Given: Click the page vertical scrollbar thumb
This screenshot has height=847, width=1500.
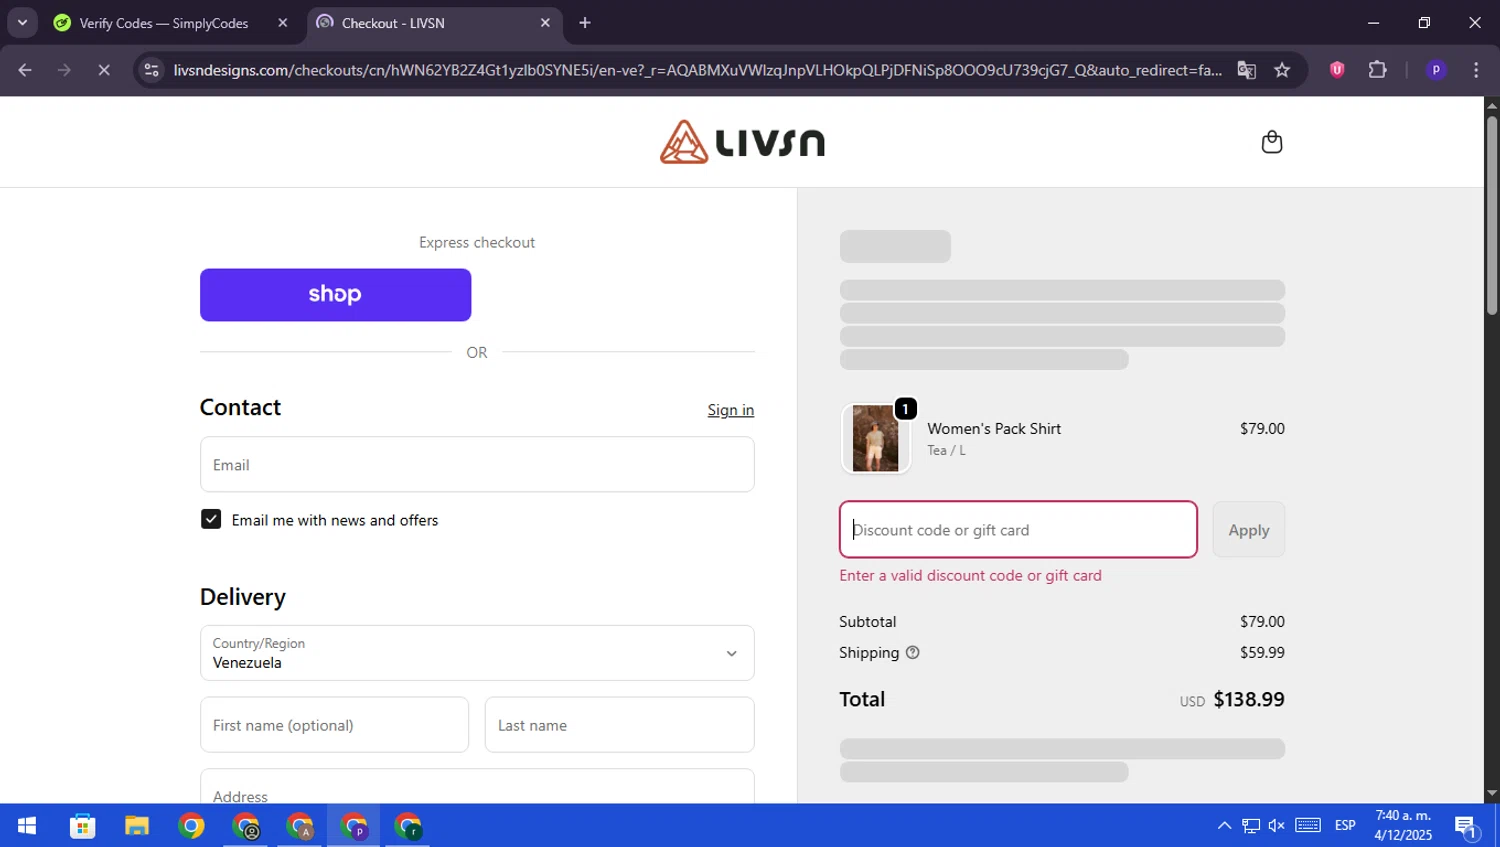Looking at the screenshot, I should tap(1491, 217).
